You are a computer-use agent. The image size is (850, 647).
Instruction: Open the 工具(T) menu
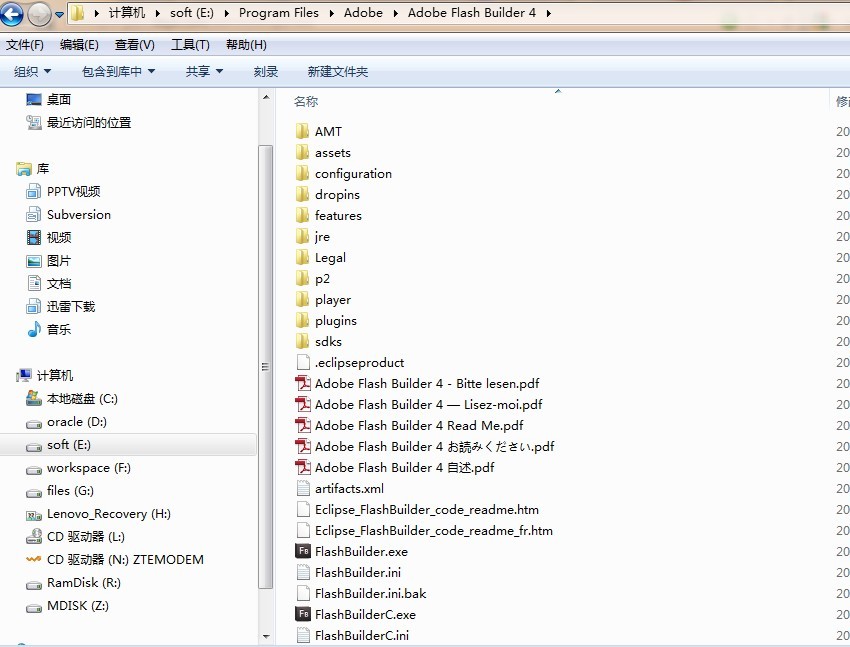coord(190,45)
